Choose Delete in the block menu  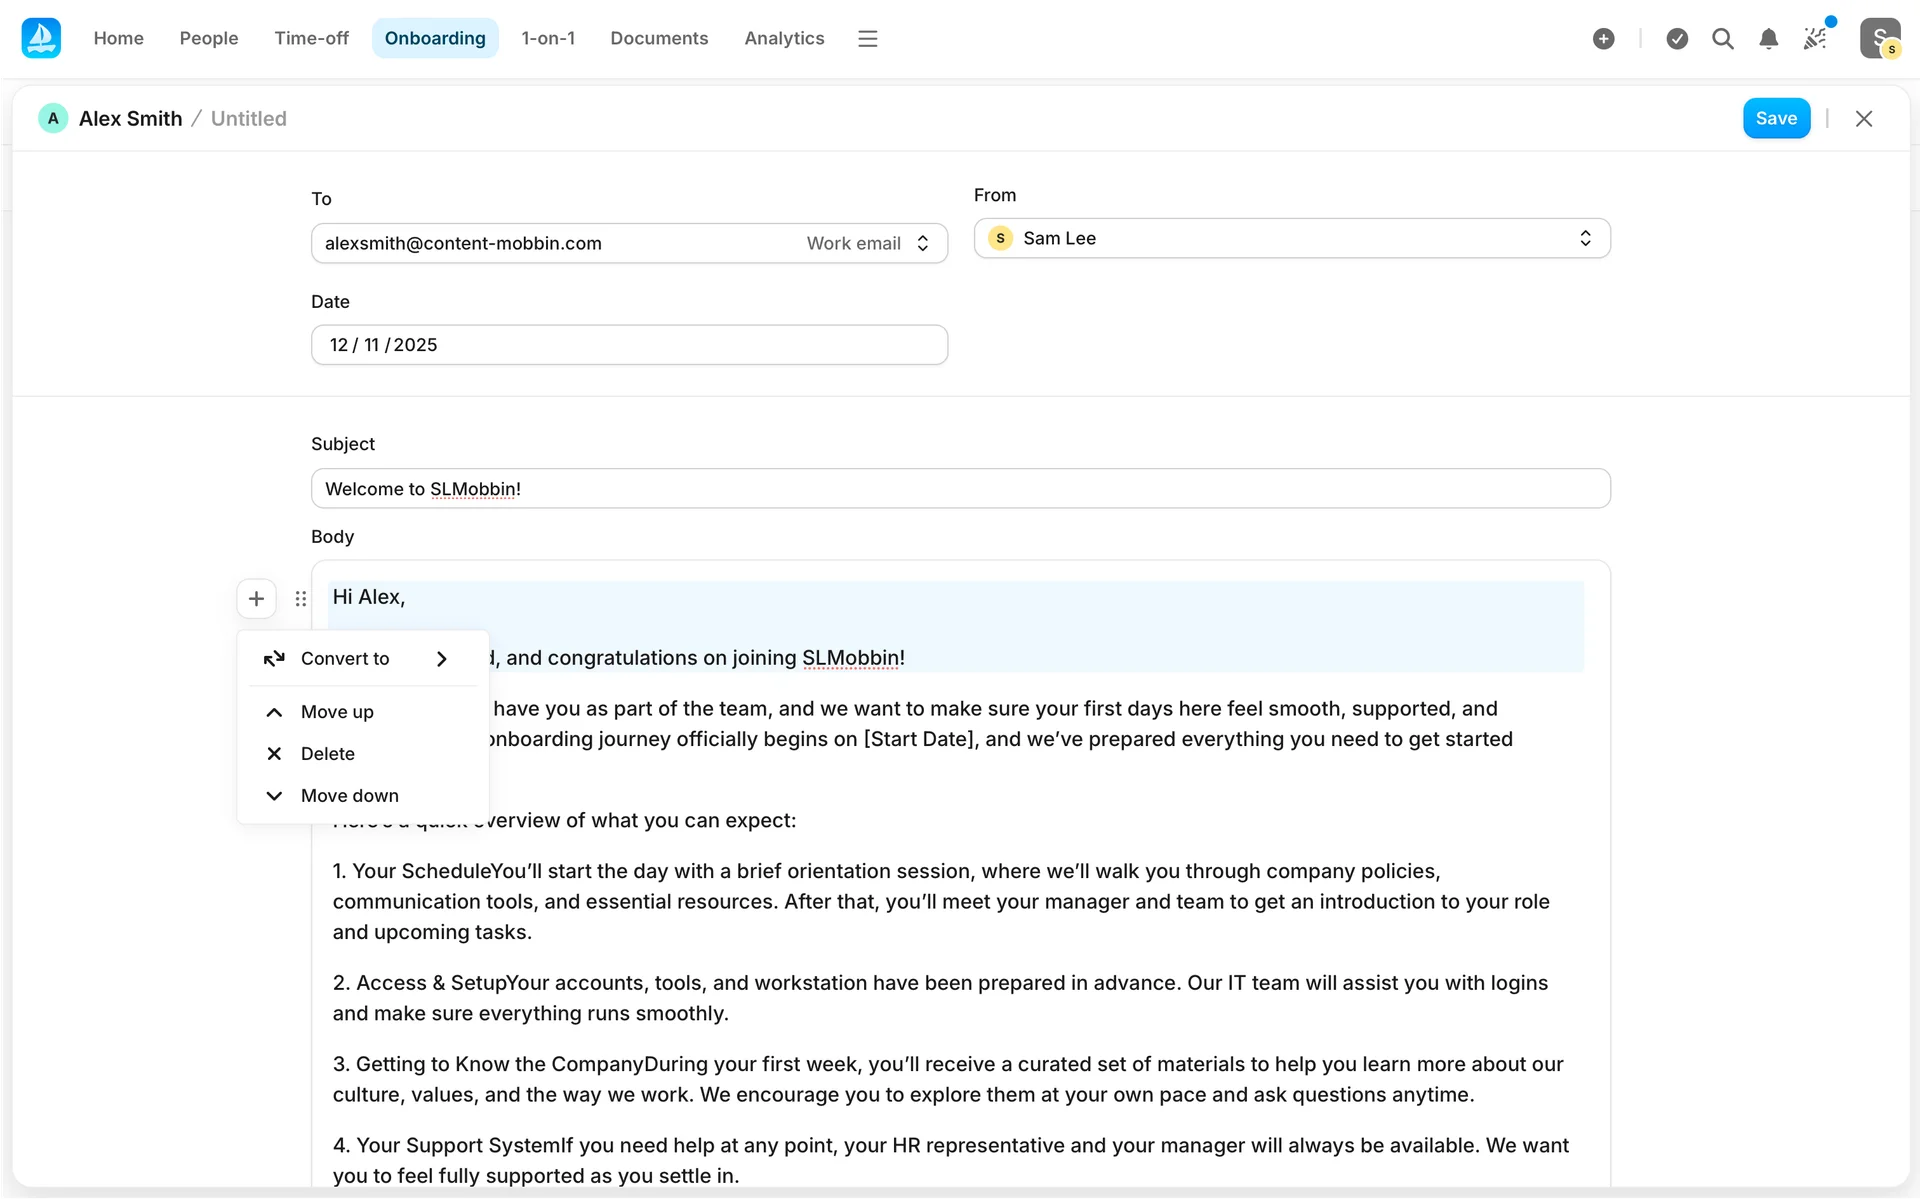click(327, 753)
